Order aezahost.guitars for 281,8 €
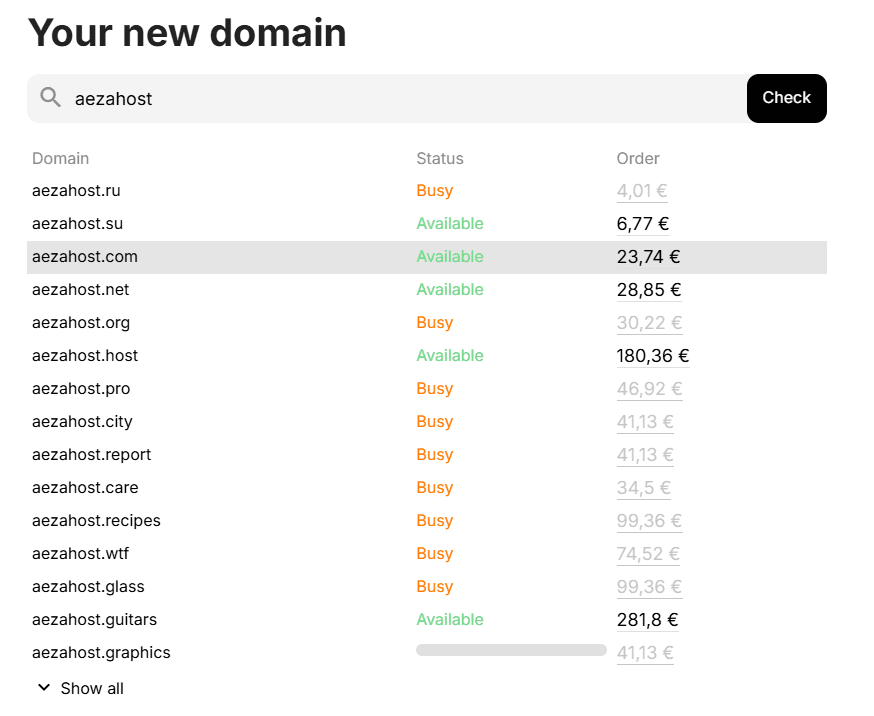This screenshot has height=716, width=874. (x=647, y=620)
